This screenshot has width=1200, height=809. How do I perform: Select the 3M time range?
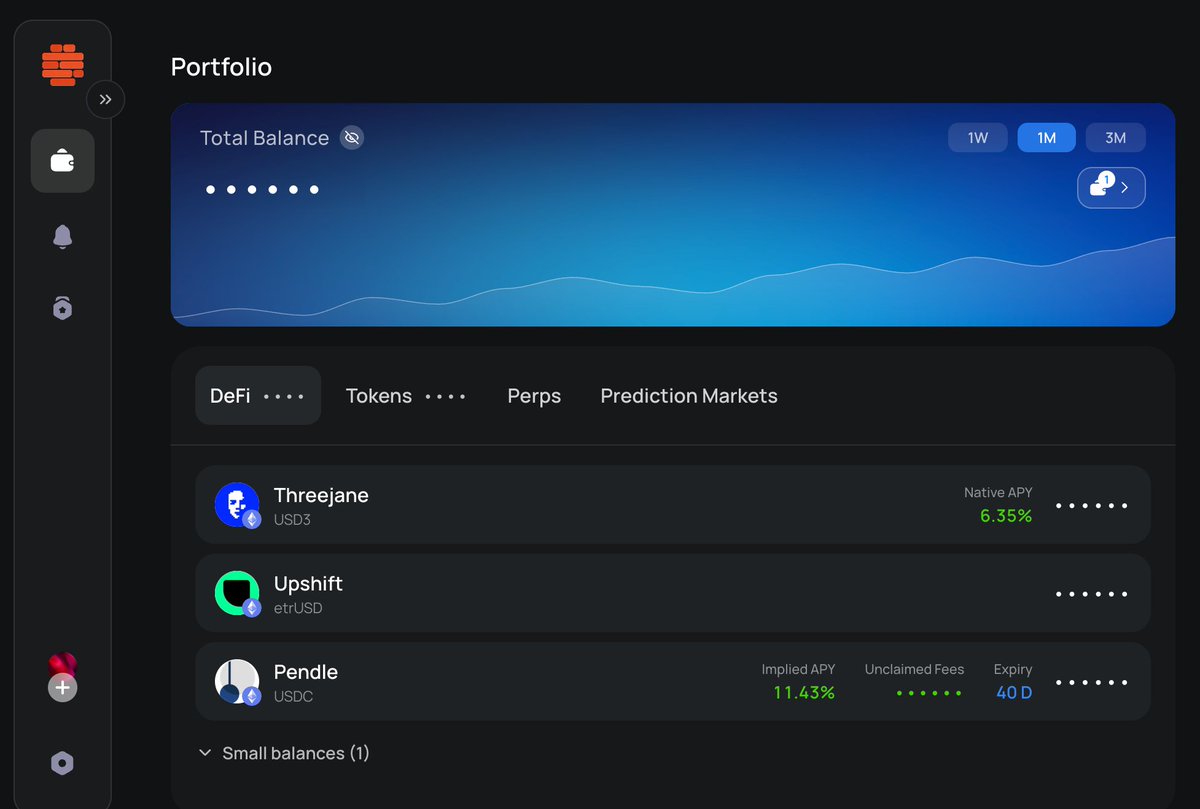[1115, 138]
